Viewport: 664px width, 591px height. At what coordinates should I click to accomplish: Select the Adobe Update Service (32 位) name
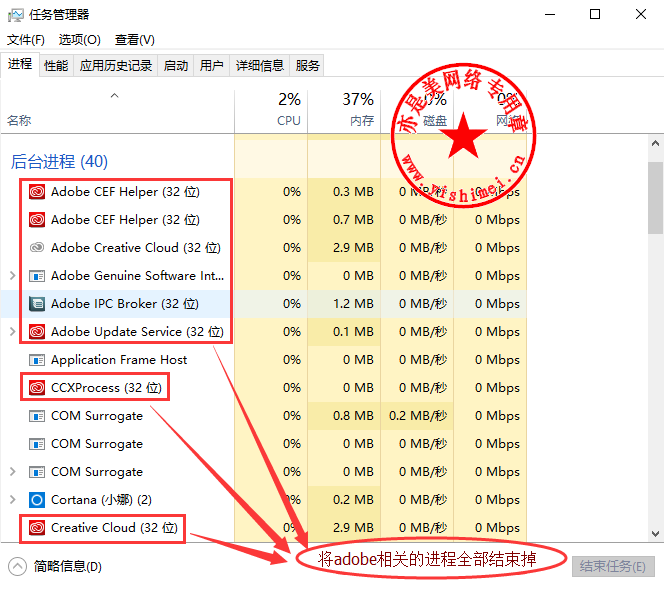point(137,332)
